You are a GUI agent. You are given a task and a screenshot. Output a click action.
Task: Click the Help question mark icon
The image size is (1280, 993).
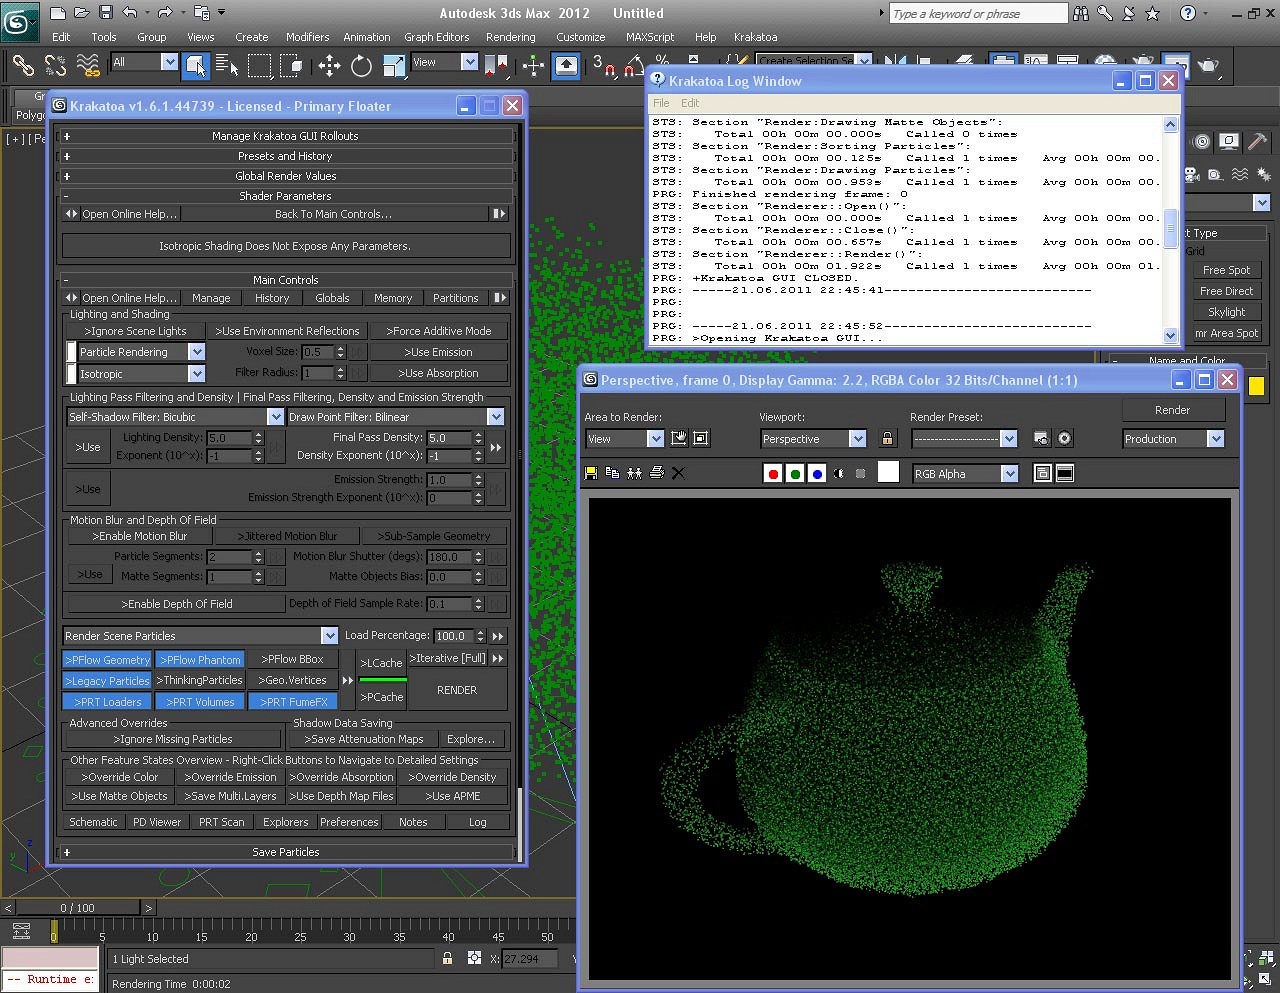pos(1187,13)
